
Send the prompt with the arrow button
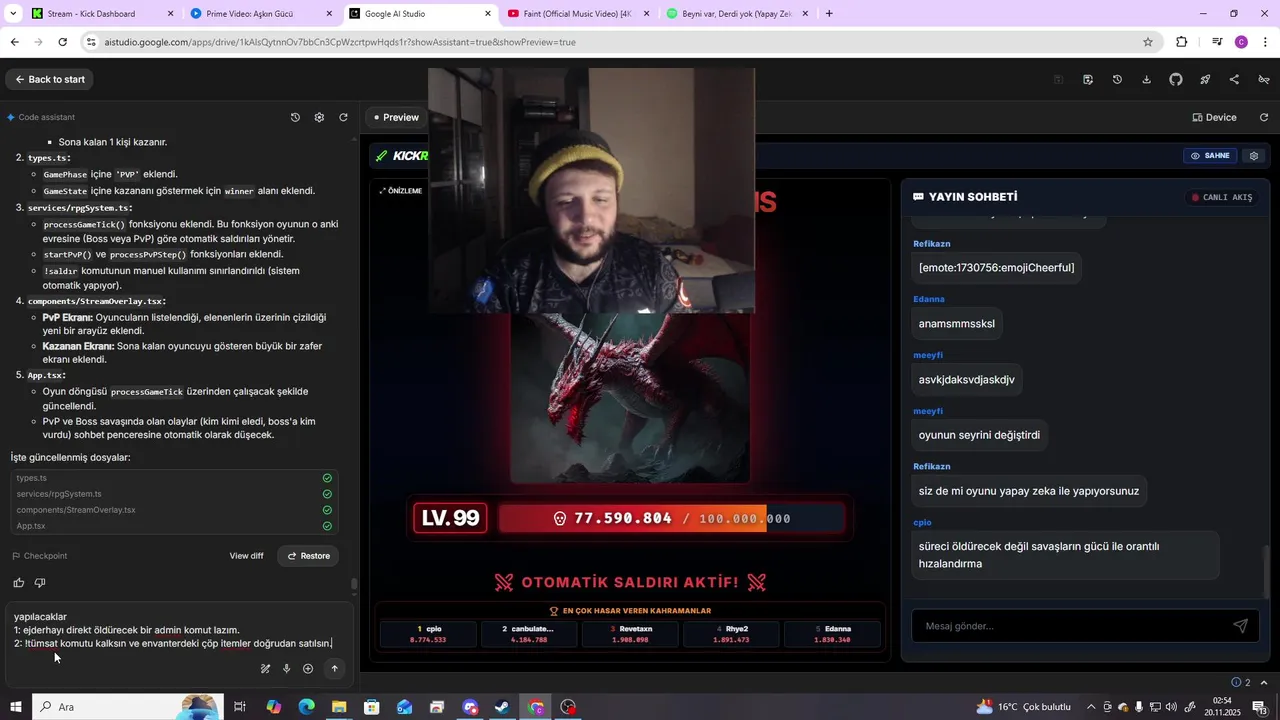coord(334,669)
